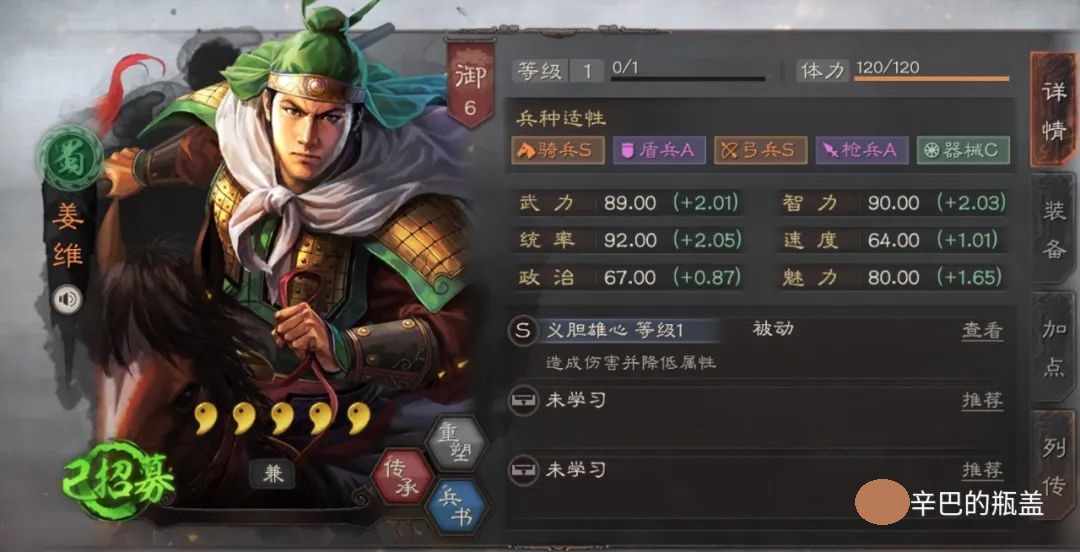Click 查看 for the 义胆雄心 skill
The image size is (1080, 552).
[x=982, y=331]
